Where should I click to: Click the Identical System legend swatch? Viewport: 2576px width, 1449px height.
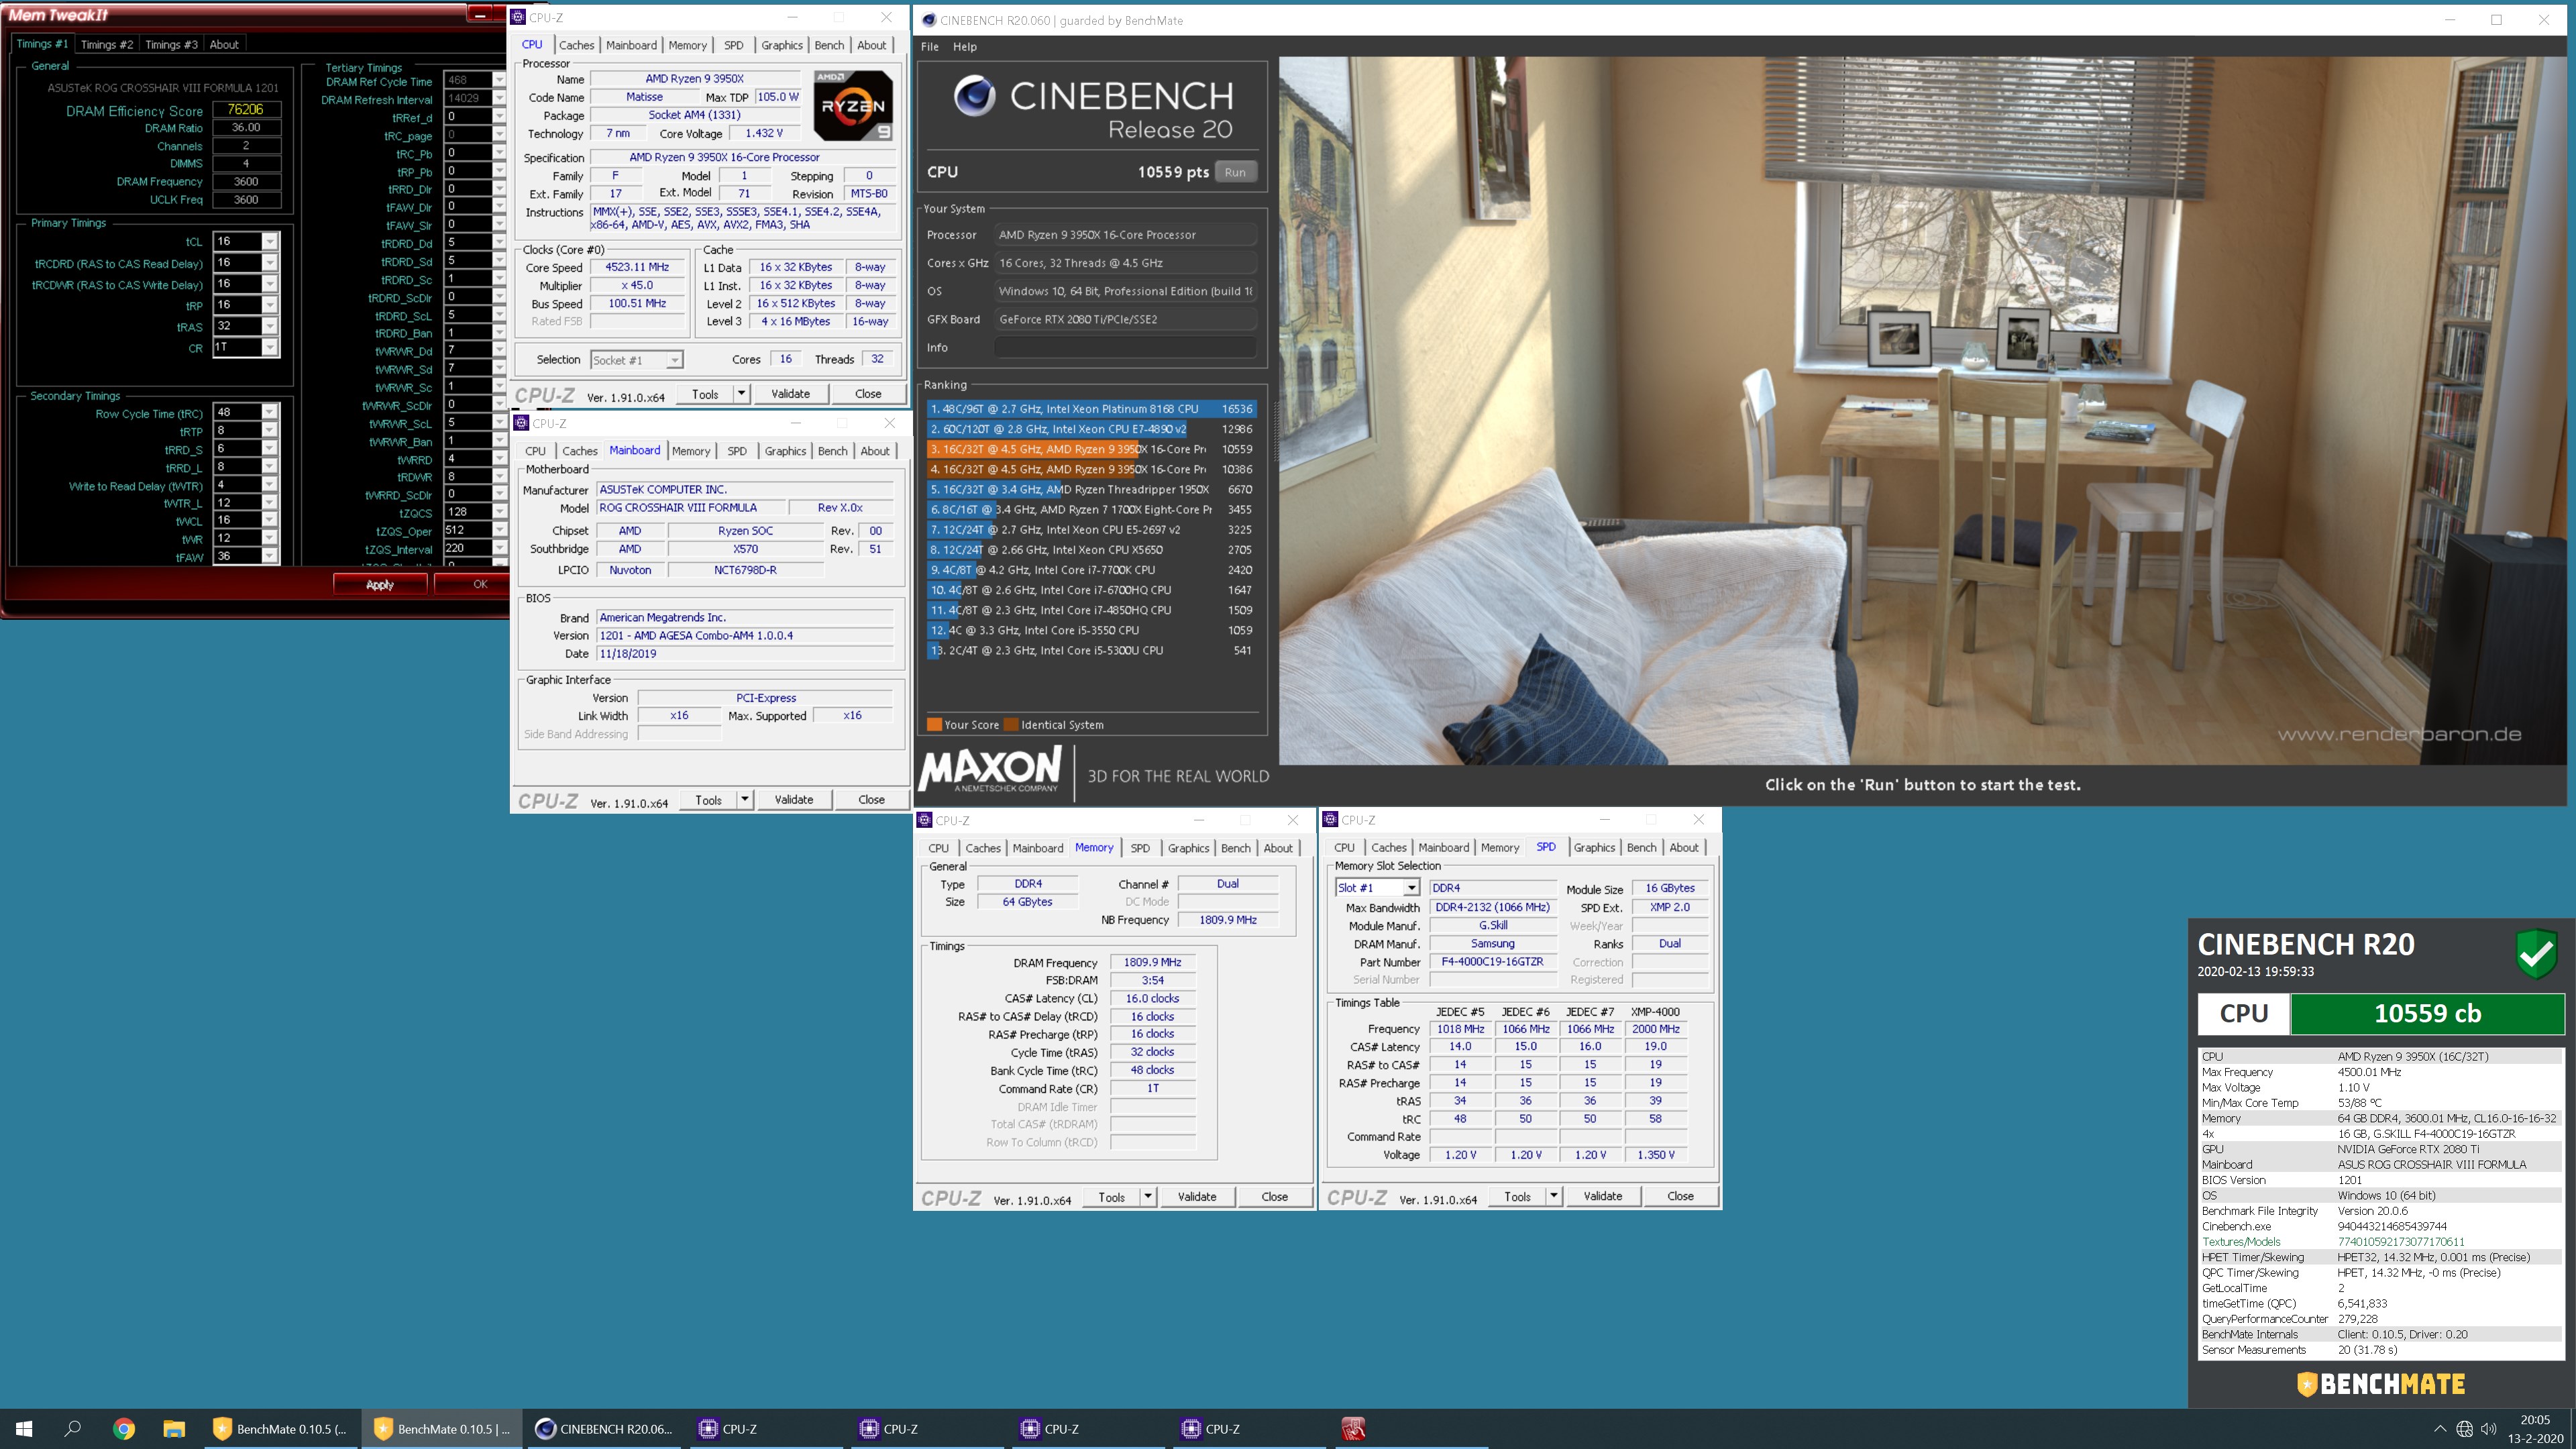click(1011, 725)
